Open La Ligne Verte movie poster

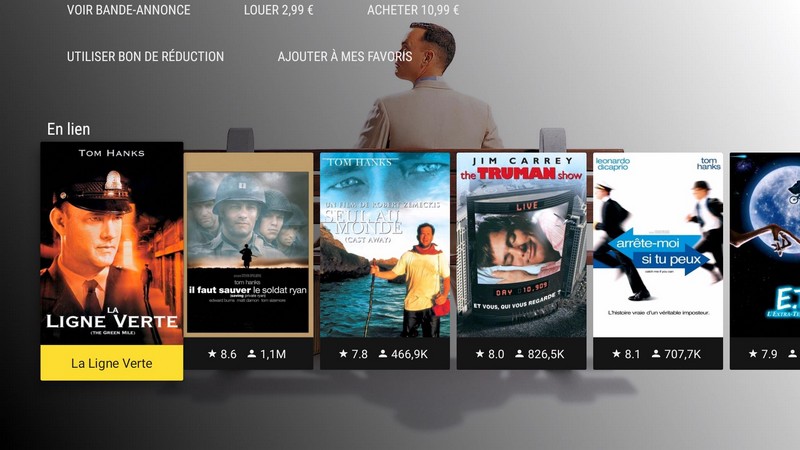[112, 243]
